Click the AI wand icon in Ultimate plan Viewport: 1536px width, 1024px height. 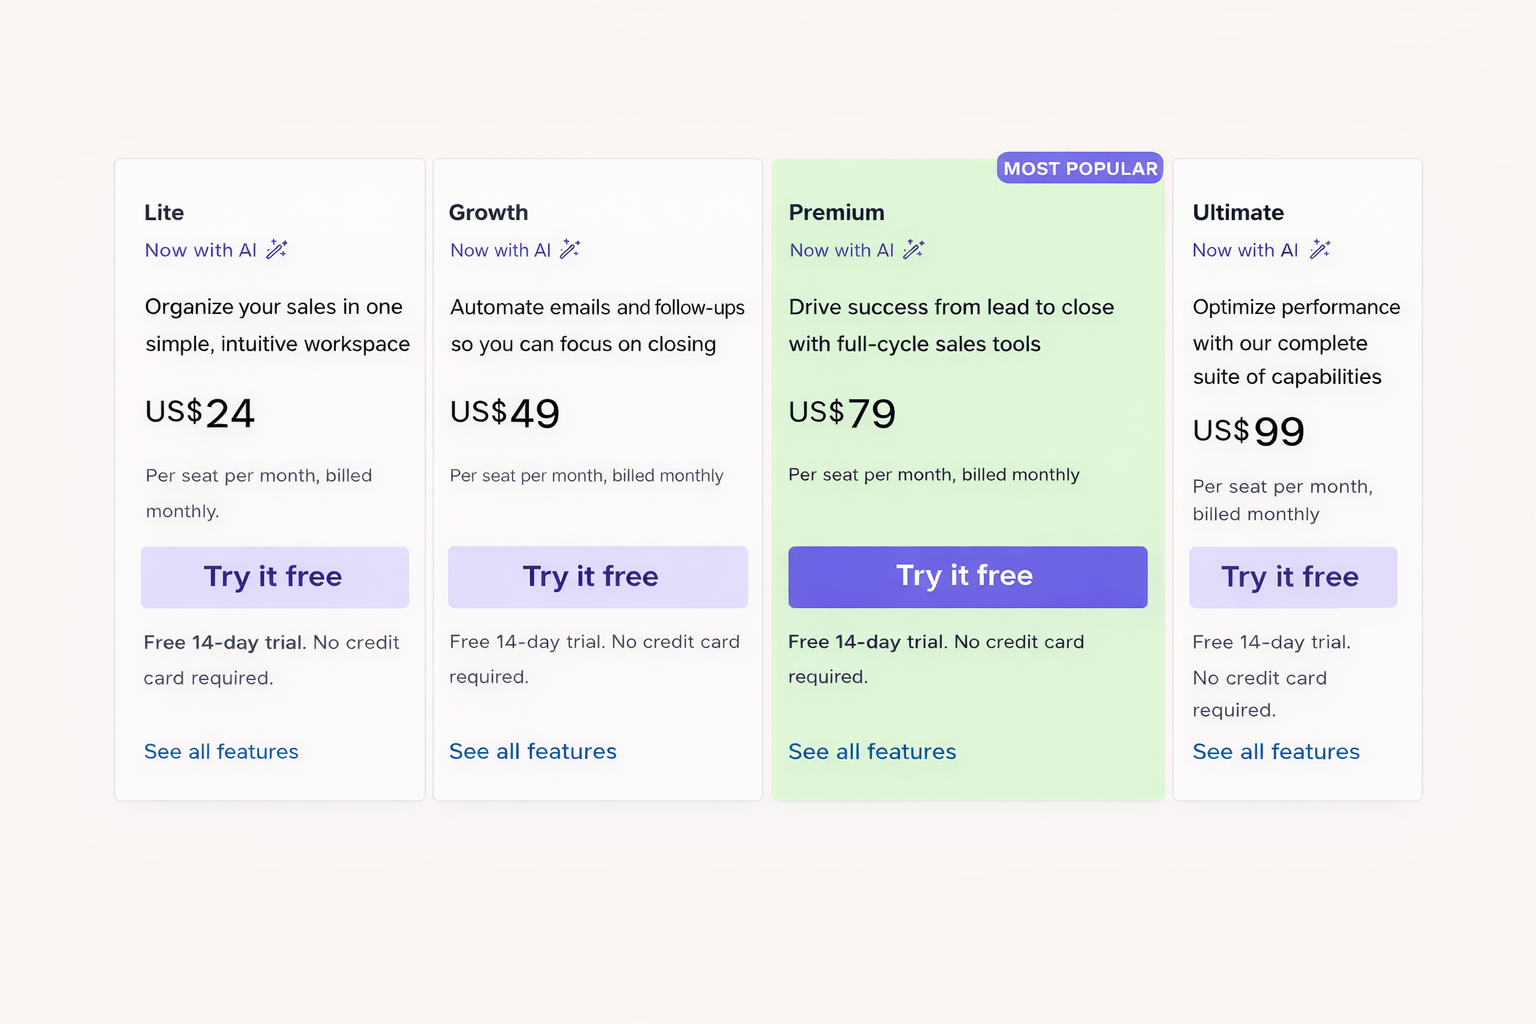pyautogui.click(x=1320, y=249)
